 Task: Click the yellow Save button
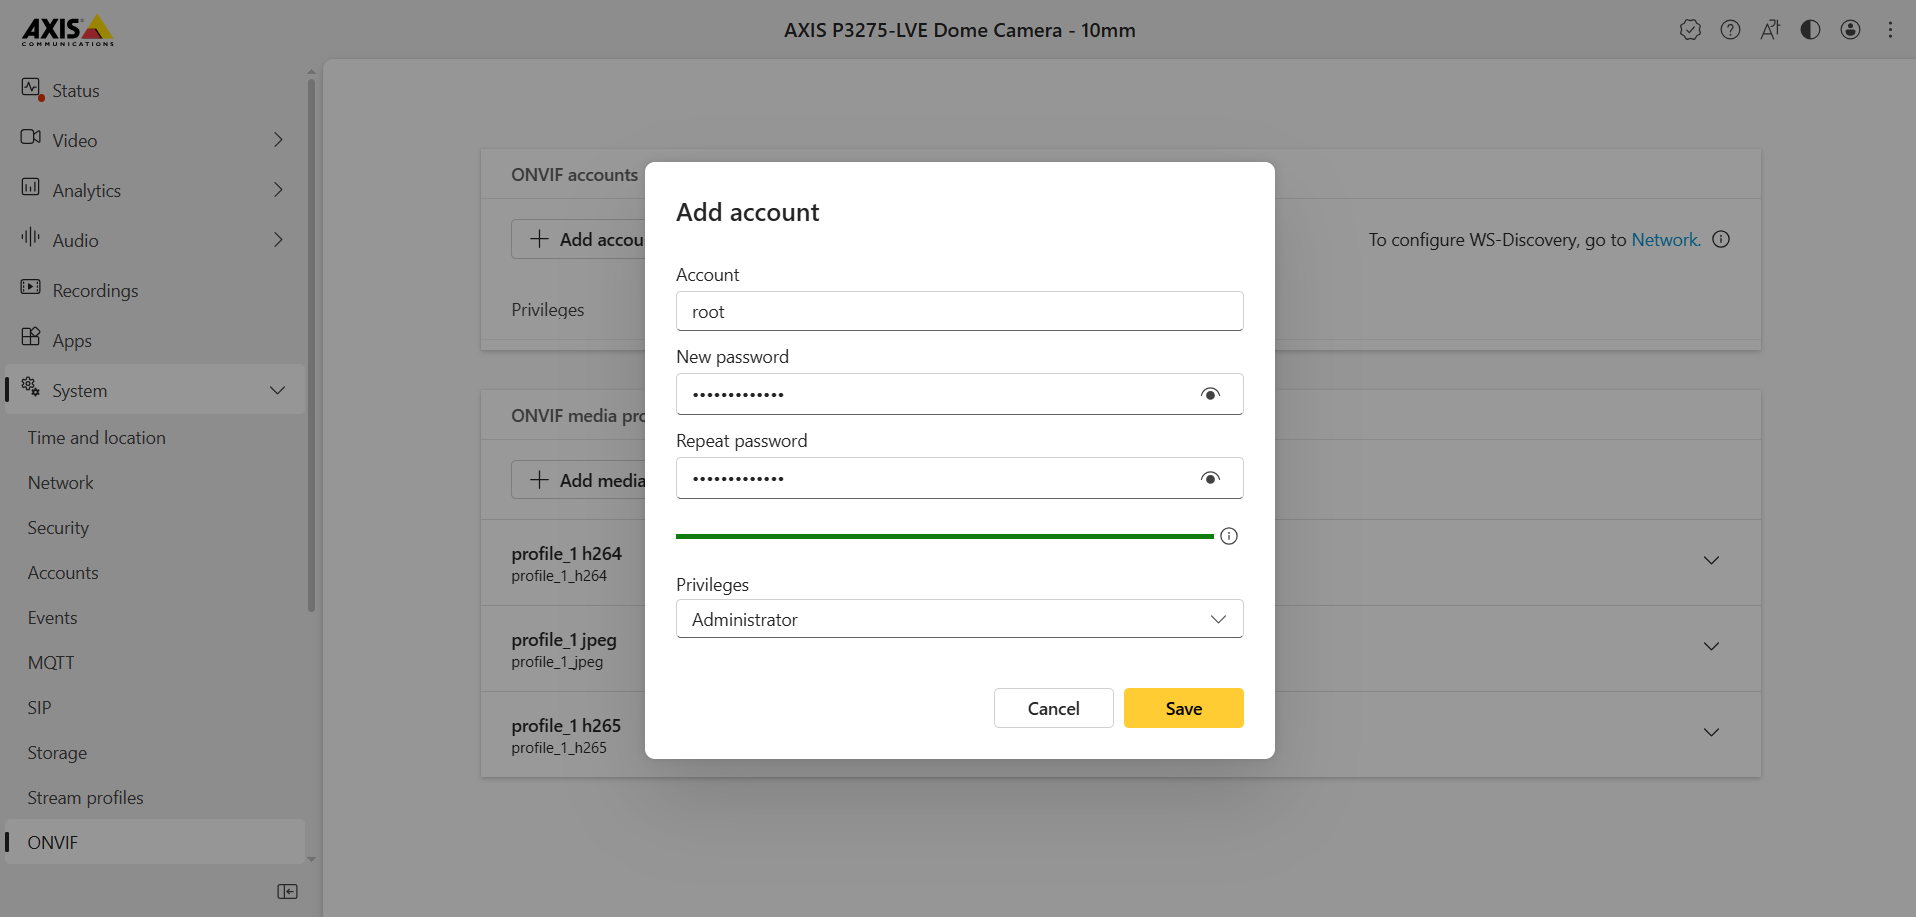[x=1183, y=708]
